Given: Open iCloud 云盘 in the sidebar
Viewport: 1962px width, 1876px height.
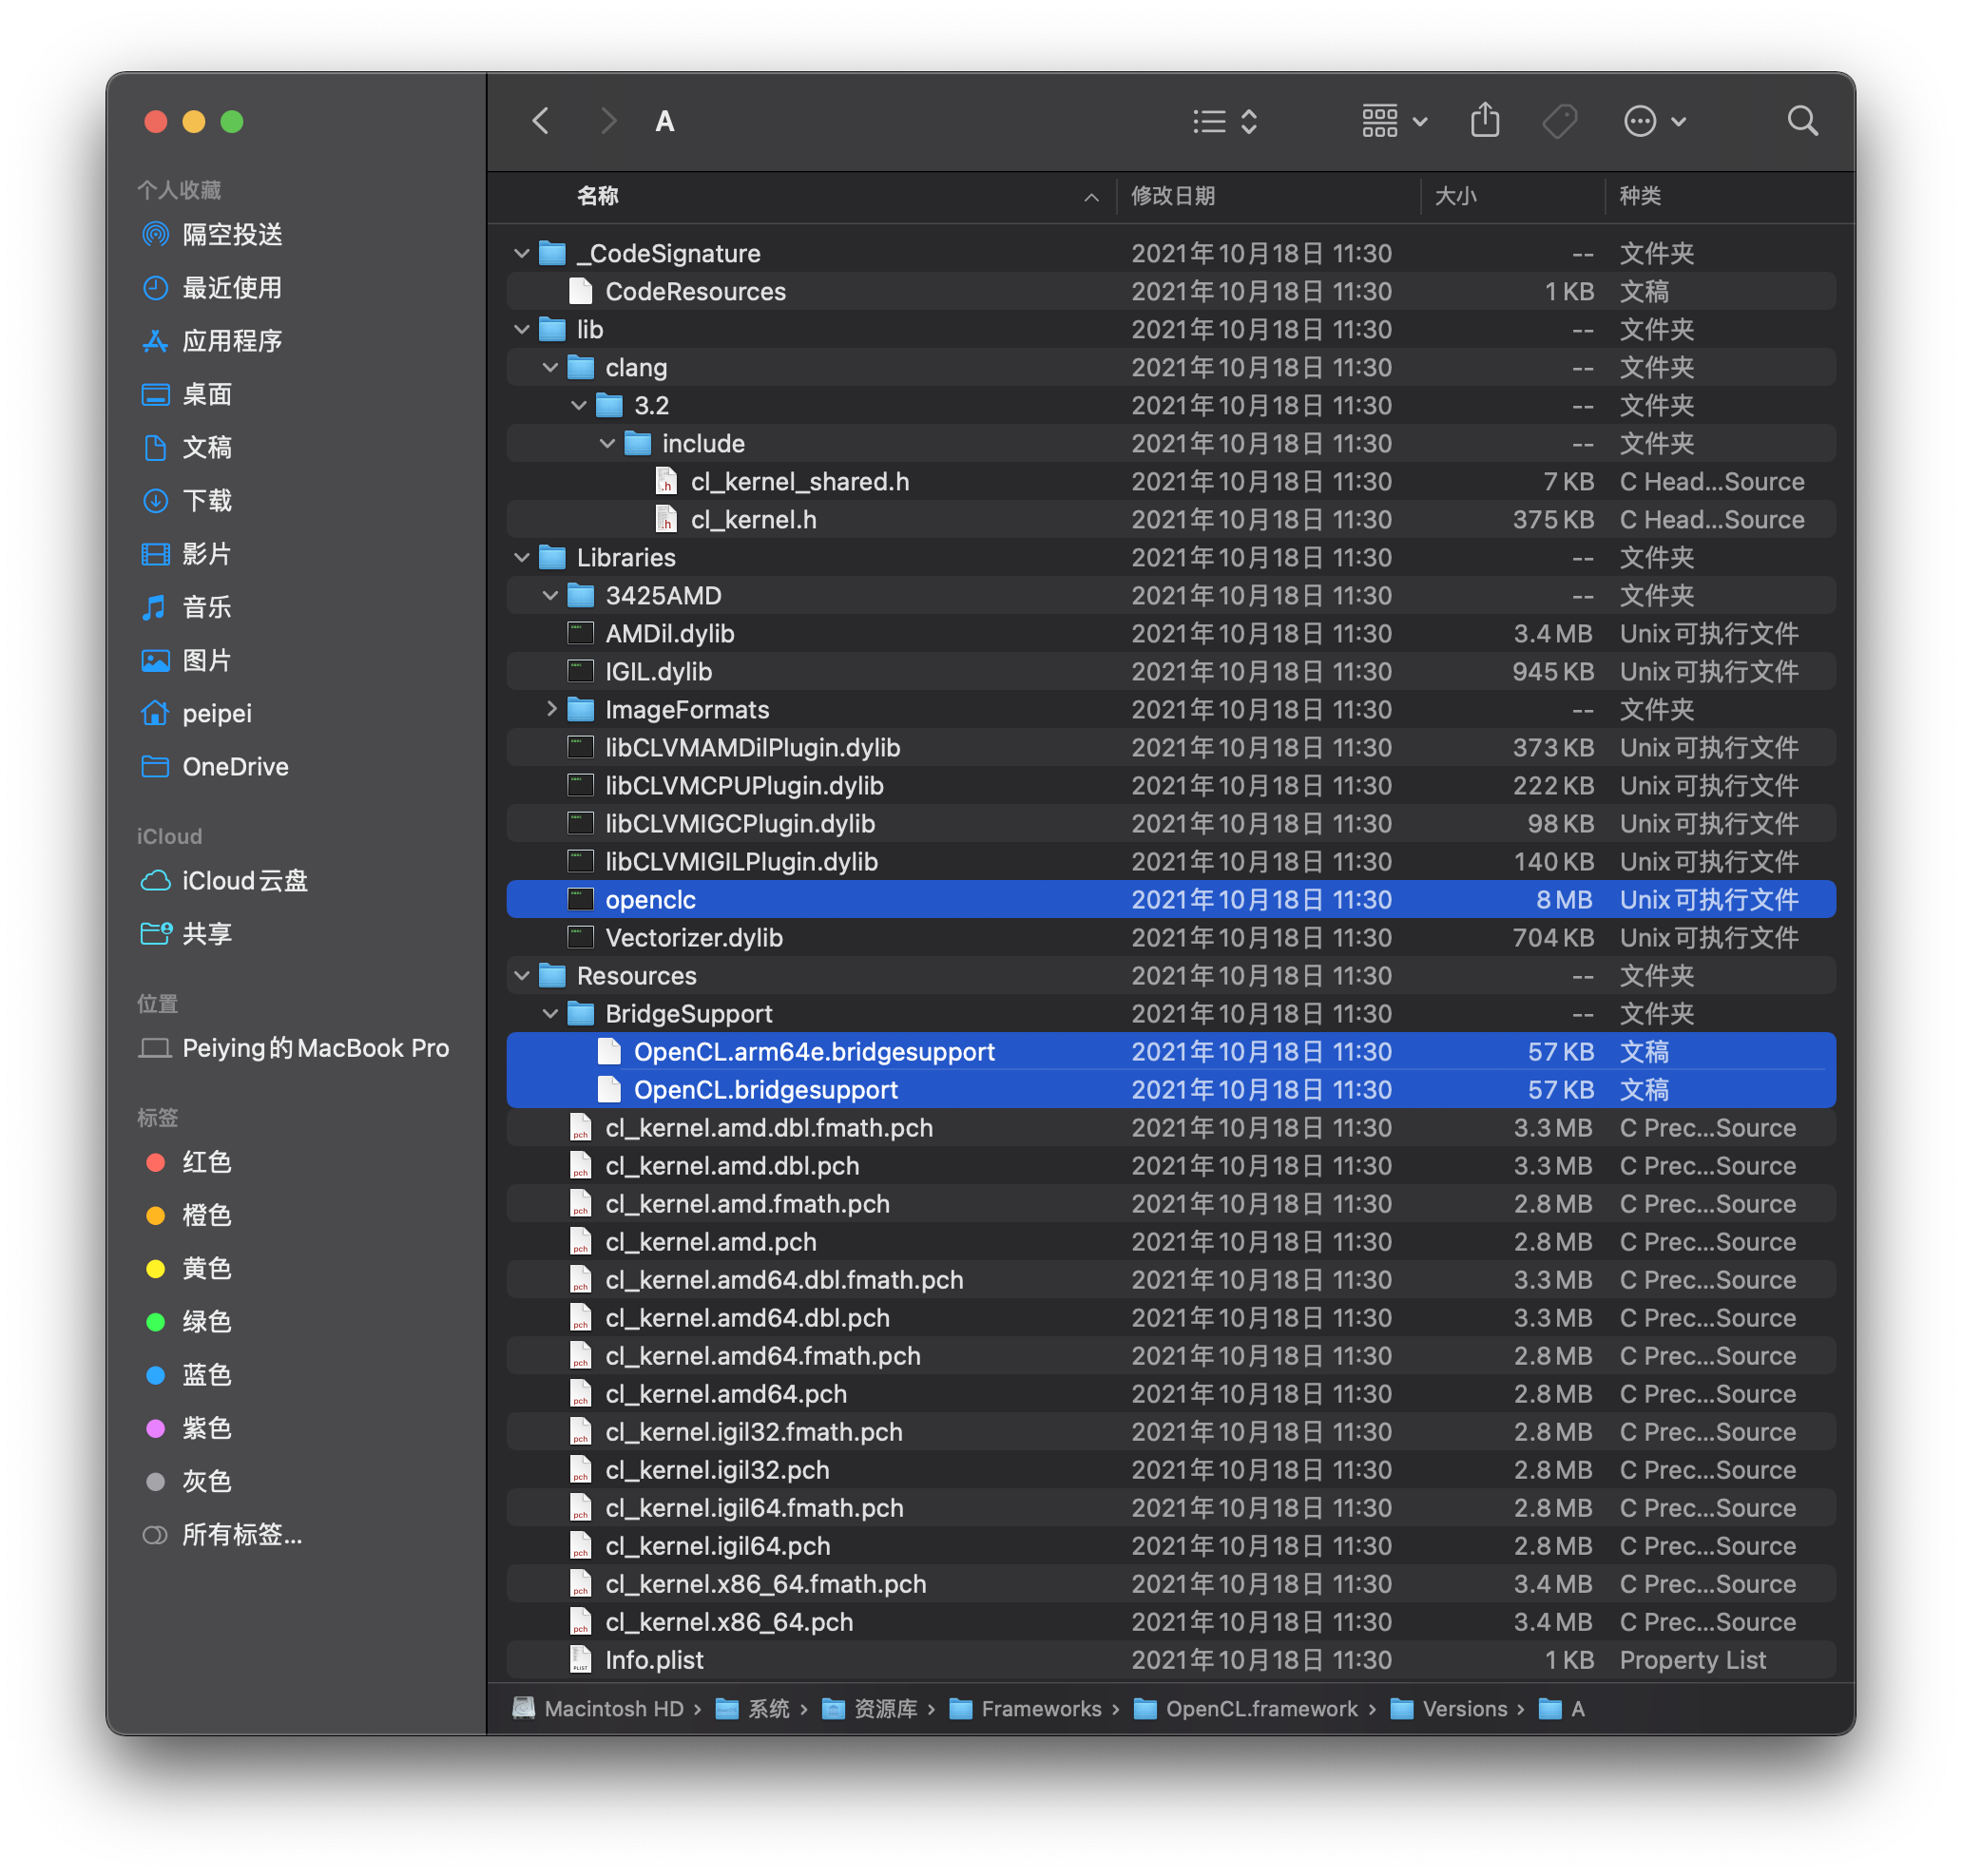Looking at the screenshot, I should 244,880.
